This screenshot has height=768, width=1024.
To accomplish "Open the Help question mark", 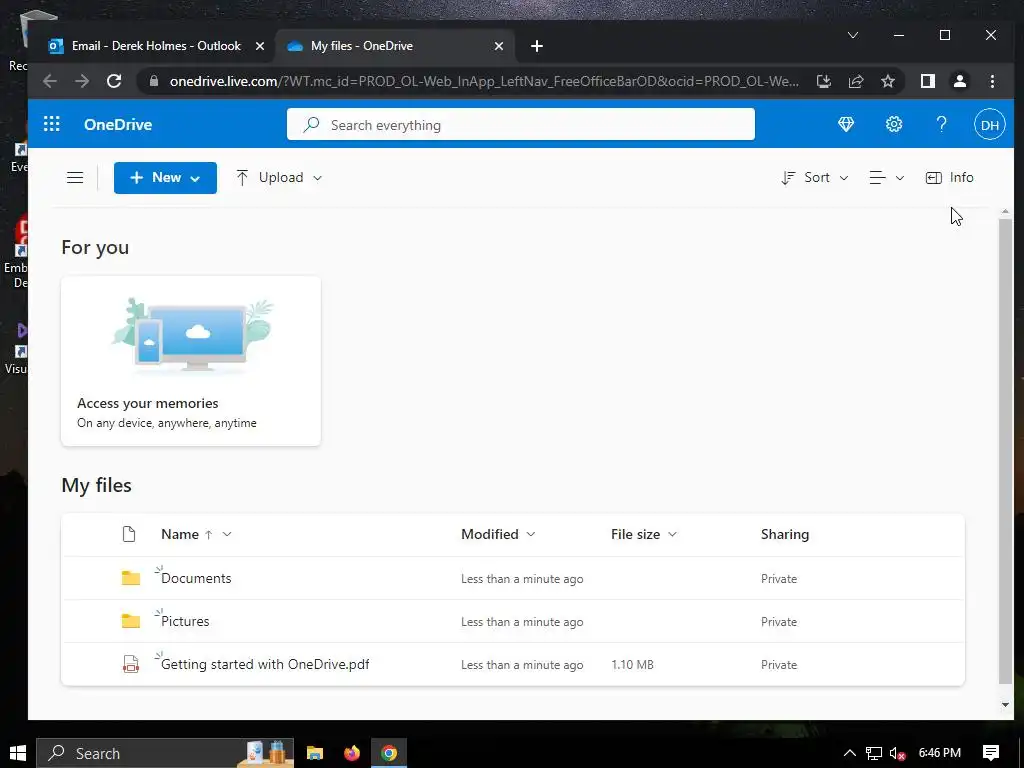I will click(x=941, y=124).
